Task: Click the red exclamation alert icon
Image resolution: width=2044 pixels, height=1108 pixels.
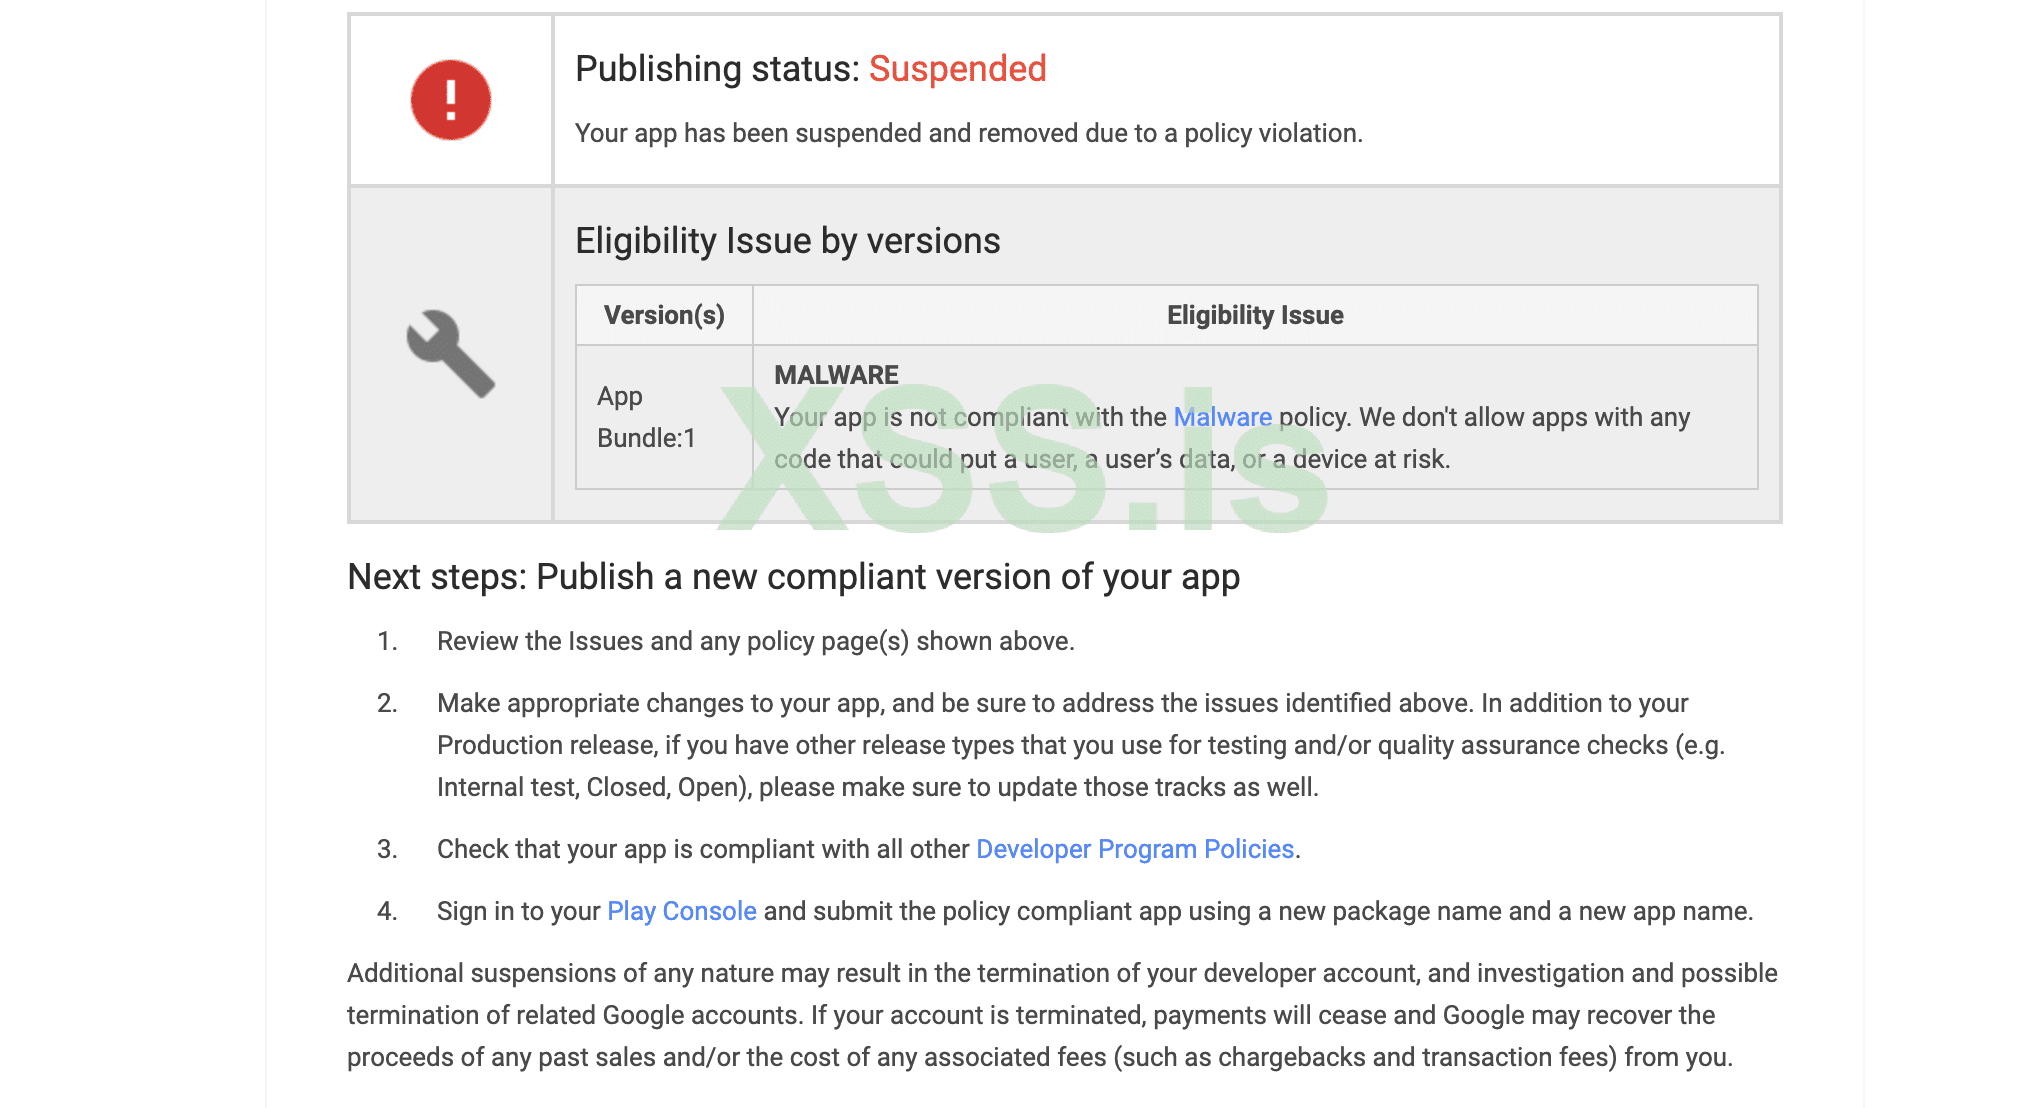Action: 451,100
